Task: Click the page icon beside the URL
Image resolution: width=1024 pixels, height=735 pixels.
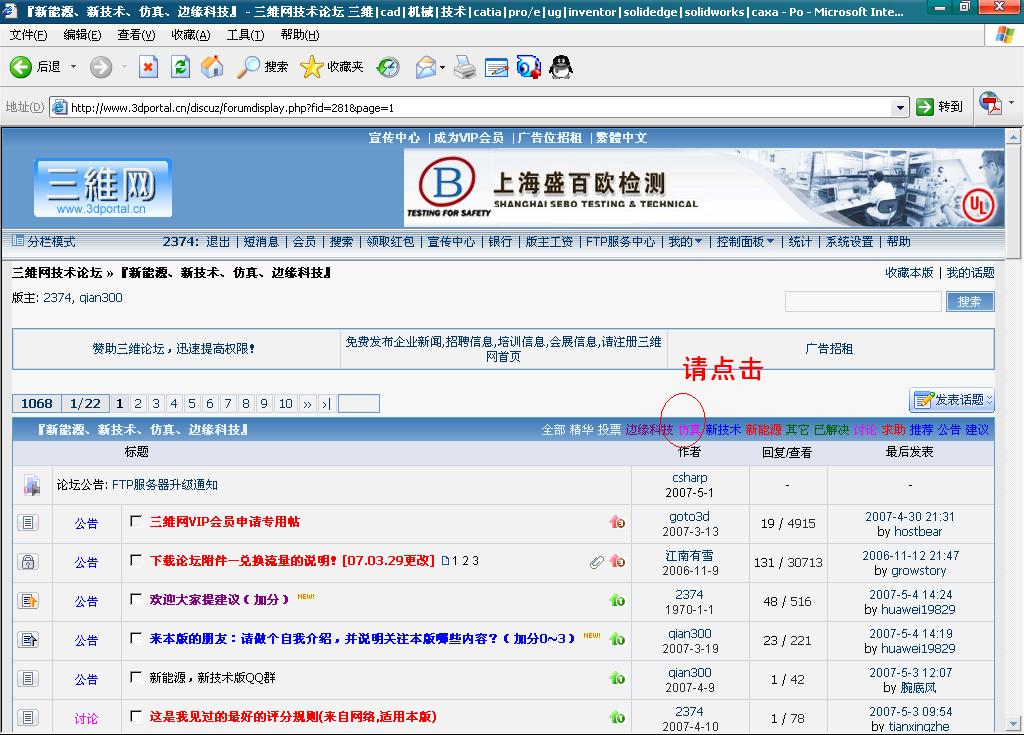Action: tap(59, 107)
